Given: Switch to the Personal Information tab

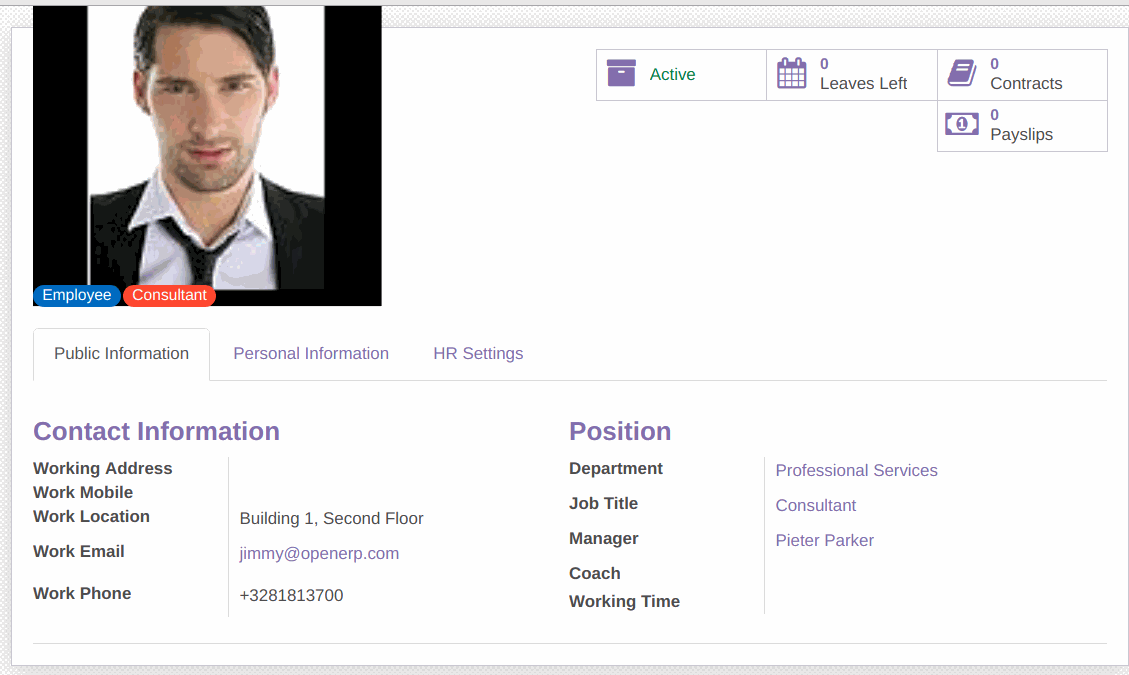Looking at the screenshot, I should (311, 354).
